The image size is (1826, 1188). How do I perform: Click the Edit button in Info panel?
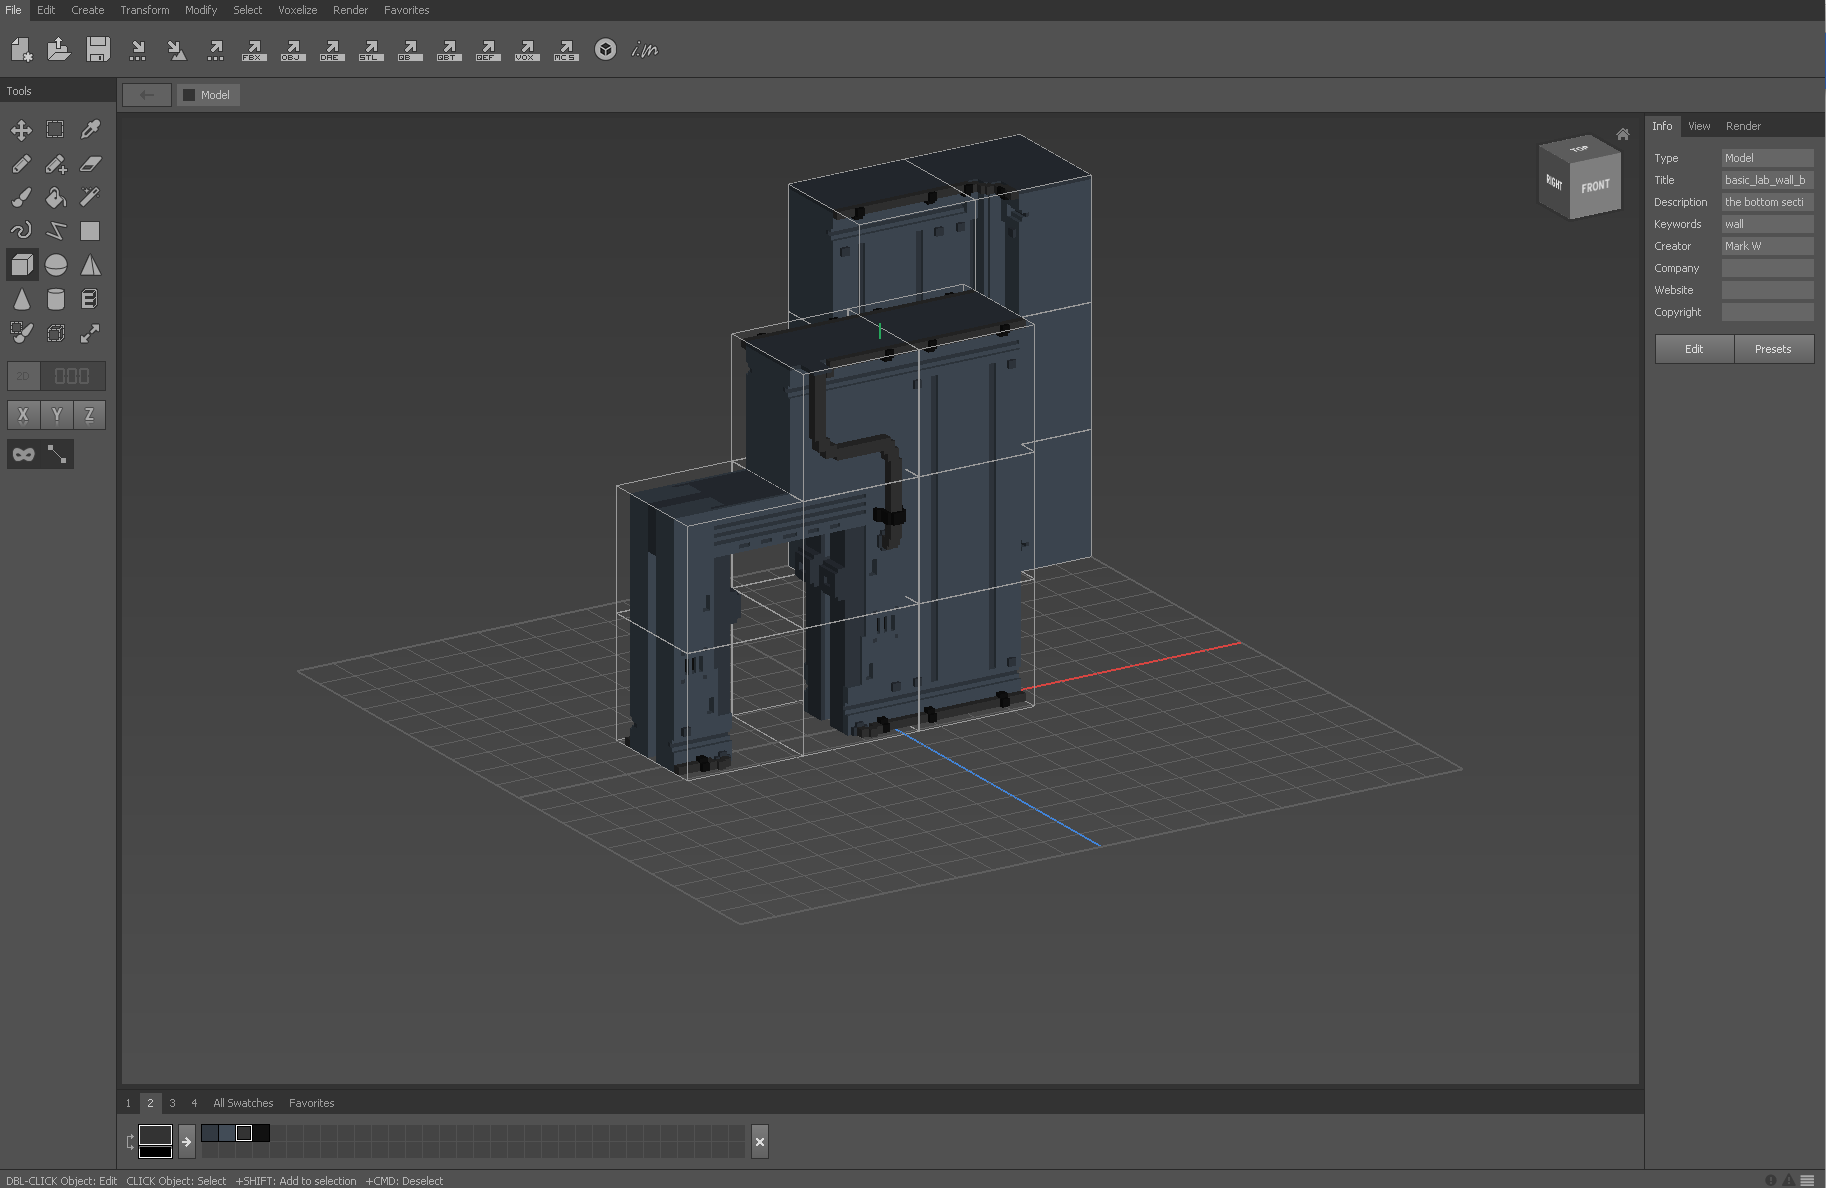coord(1694,349)
